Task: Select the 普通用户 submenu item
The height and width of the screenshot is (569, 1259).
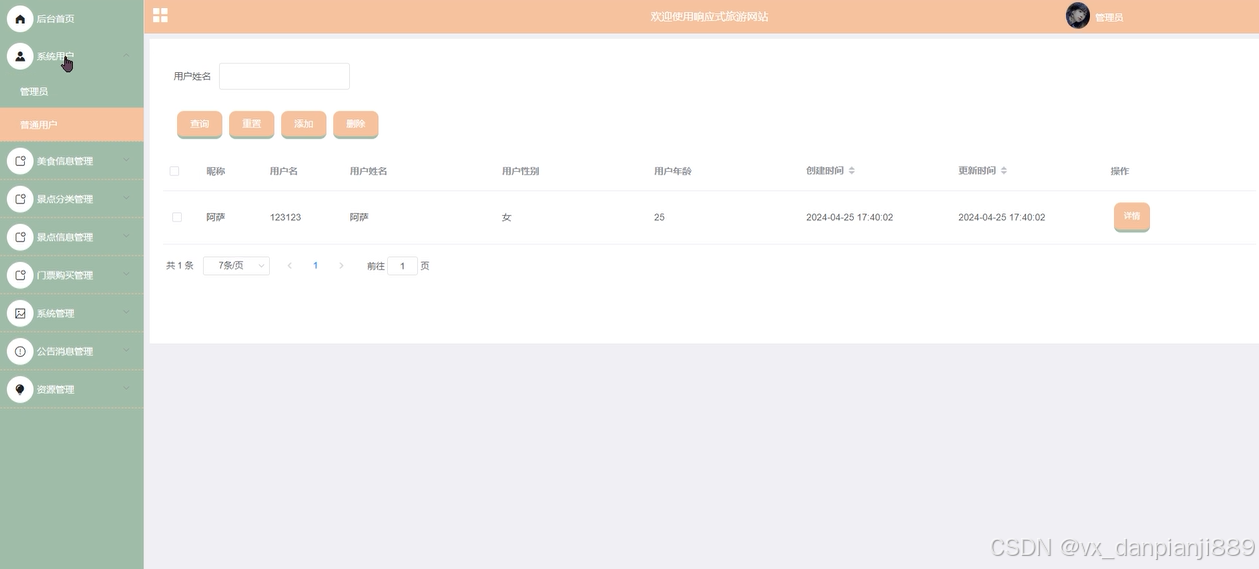Action: 72,125
